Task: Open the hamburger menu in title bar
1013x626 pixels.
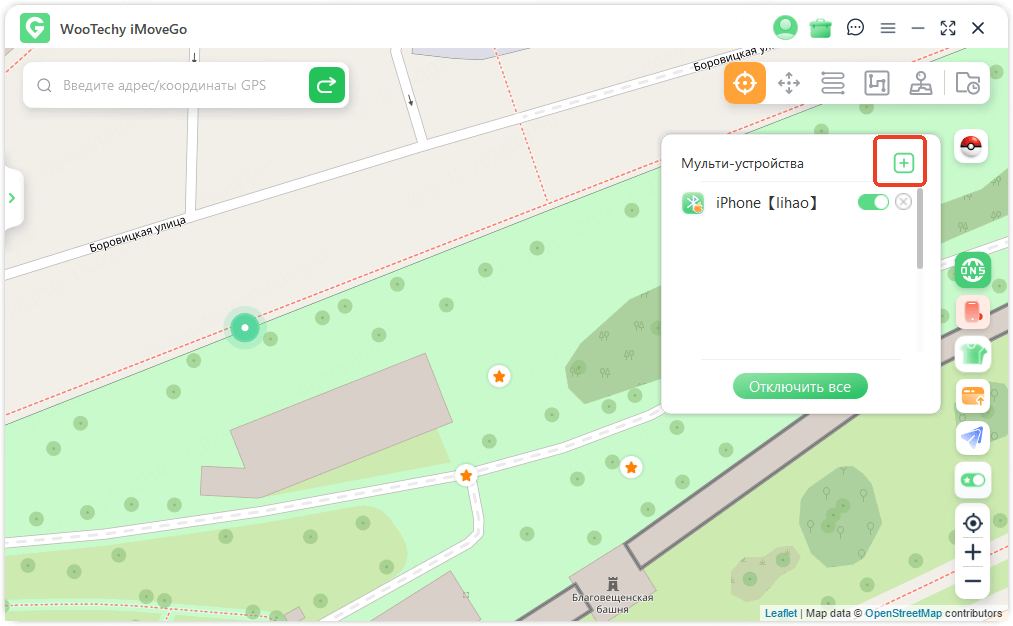Action: tap(887, 28)
